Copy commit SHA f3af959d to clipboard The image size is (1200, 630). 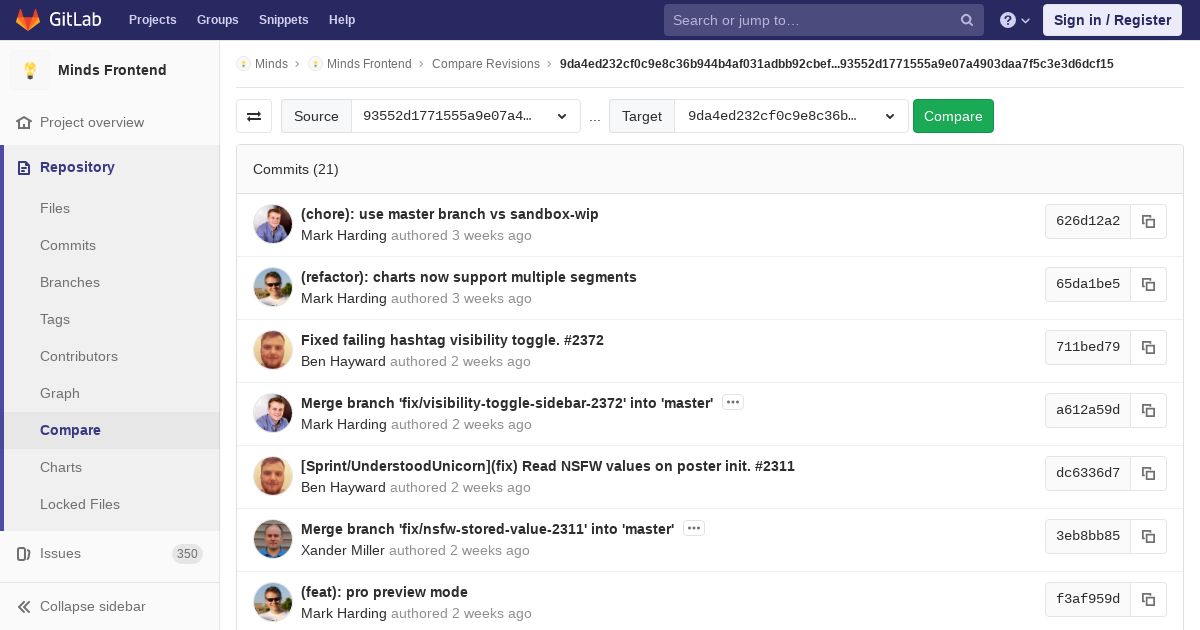click(x=1148, y=599)
